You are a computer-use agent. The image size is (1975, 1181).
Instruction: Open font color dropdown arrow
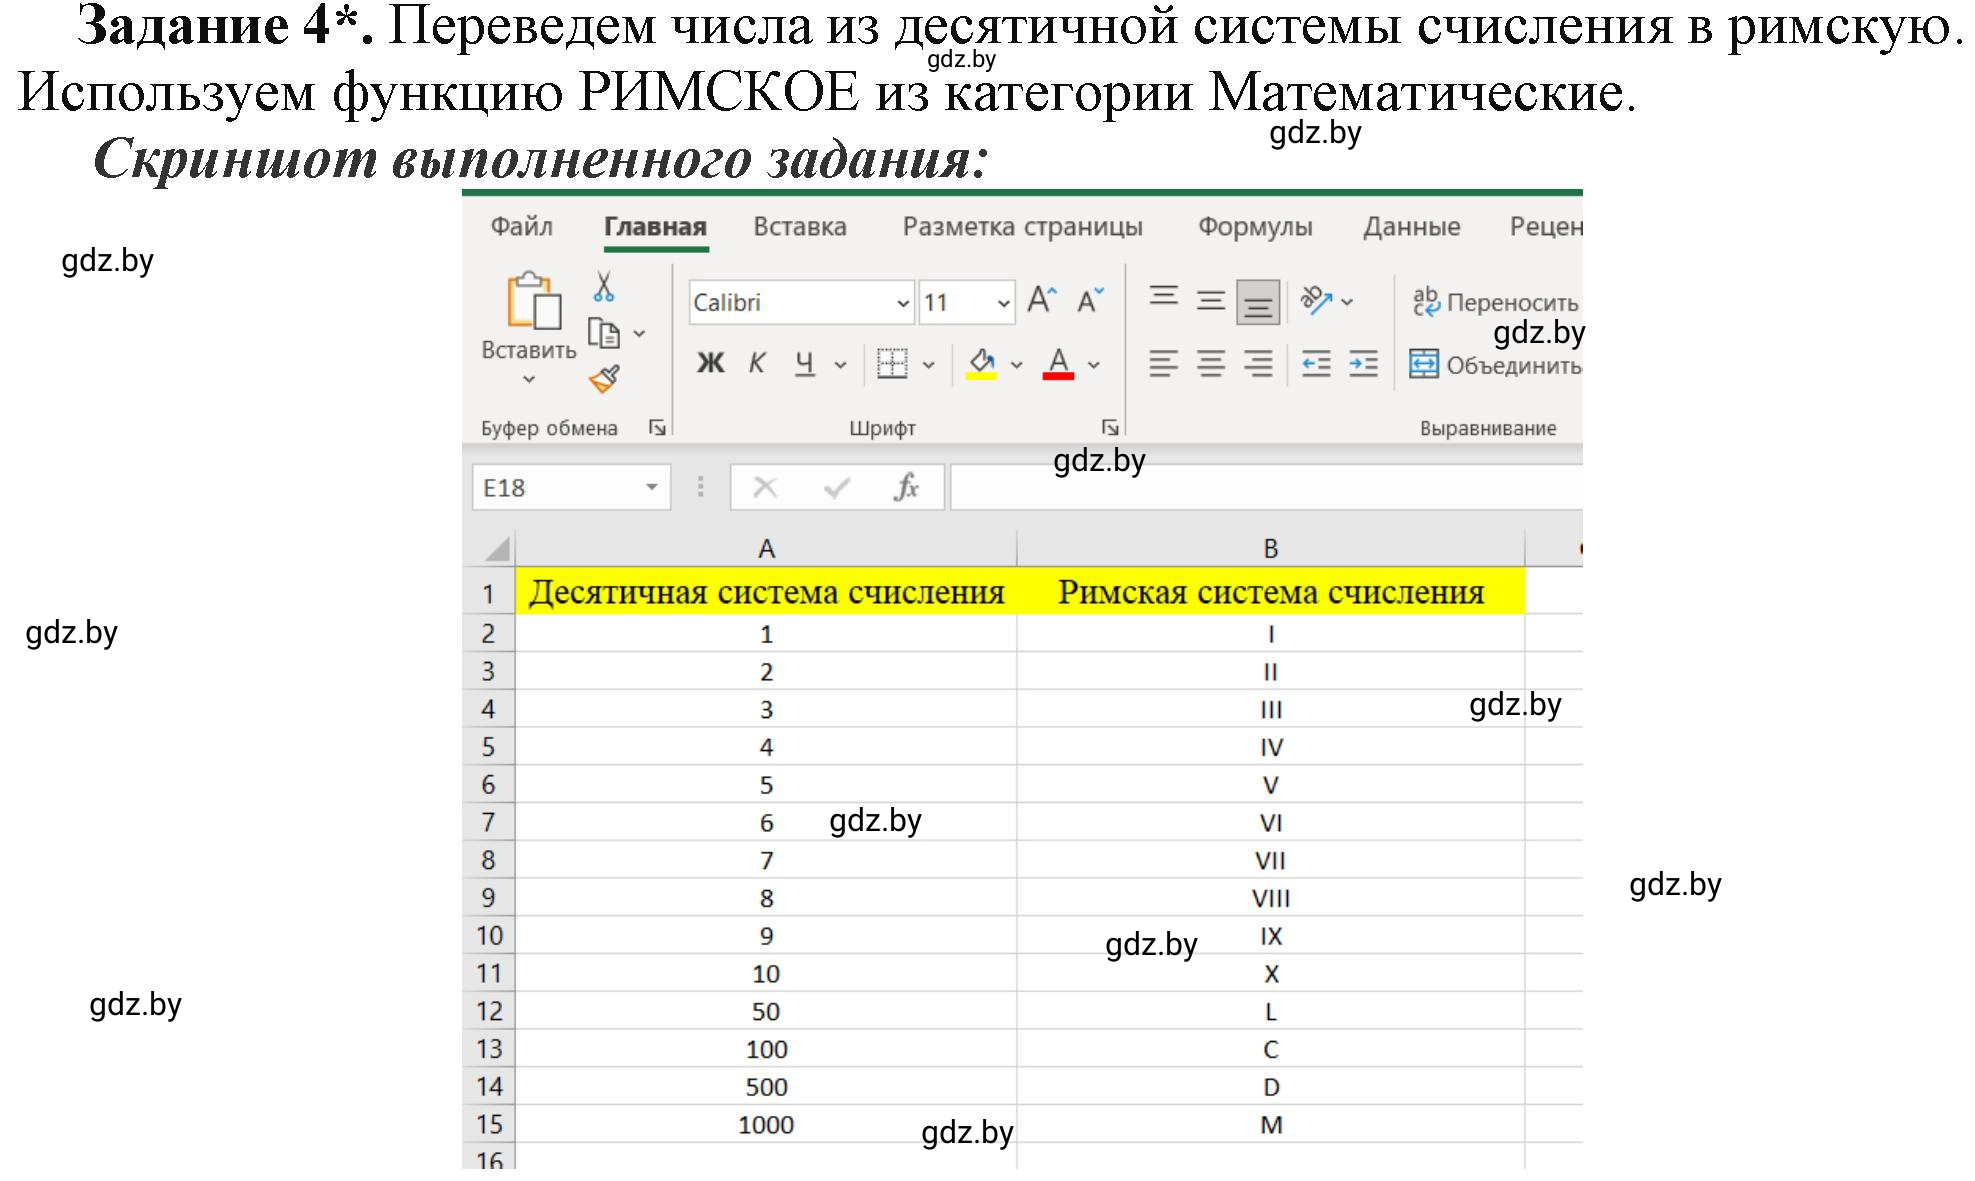pyautogui.click(x=1094, y=365)
